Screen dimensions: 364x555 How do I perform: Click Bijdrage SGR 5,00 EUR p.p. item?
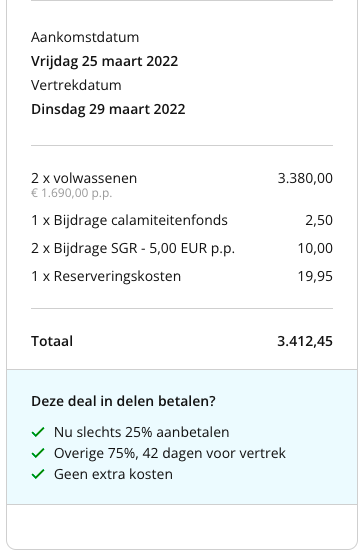click(133, 248)
